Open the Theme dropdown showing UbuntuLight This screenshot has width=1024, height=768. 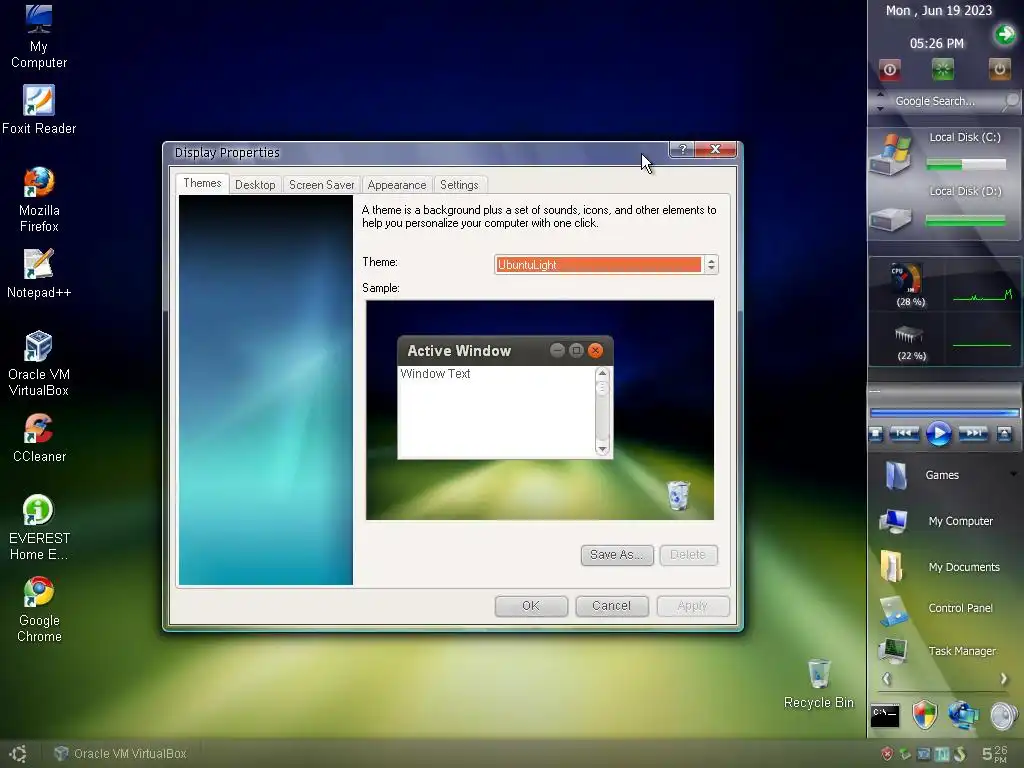(606, 264)
